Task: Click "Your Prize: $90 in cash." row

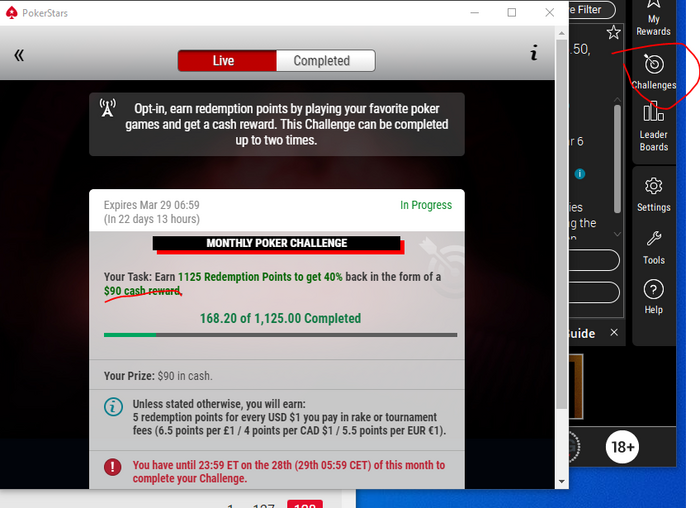Action: point(277,376)
